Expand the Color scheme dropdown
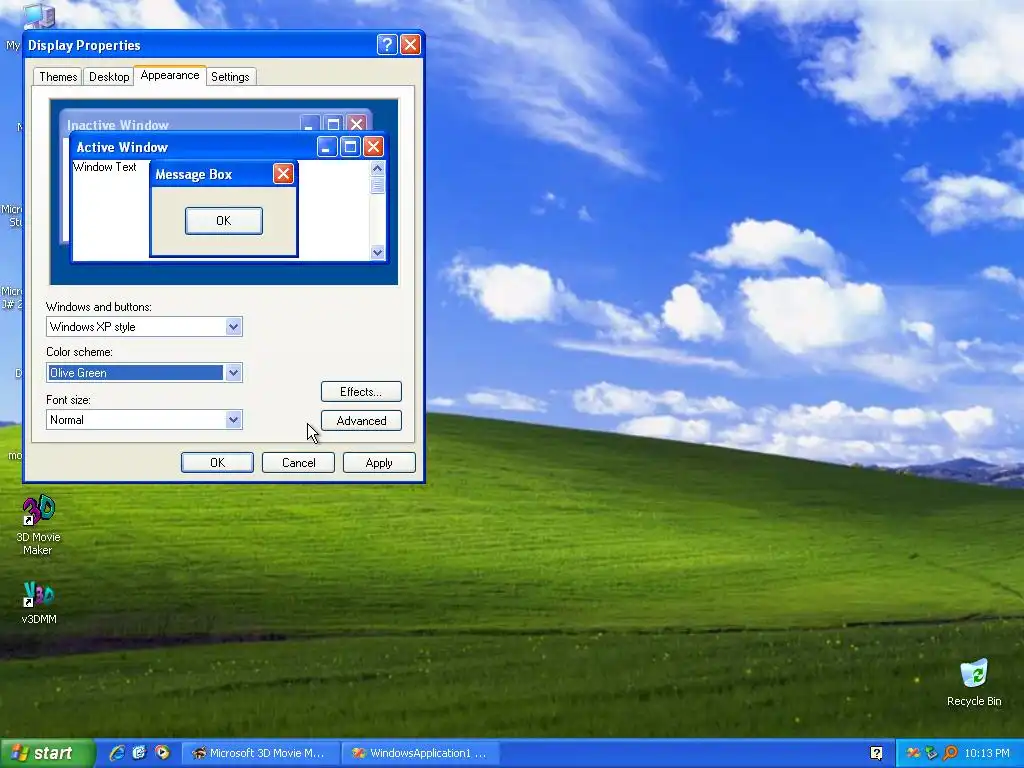The height and width of the screenshot is (768, 1024). pyautogui.click(x=233, y=373)
